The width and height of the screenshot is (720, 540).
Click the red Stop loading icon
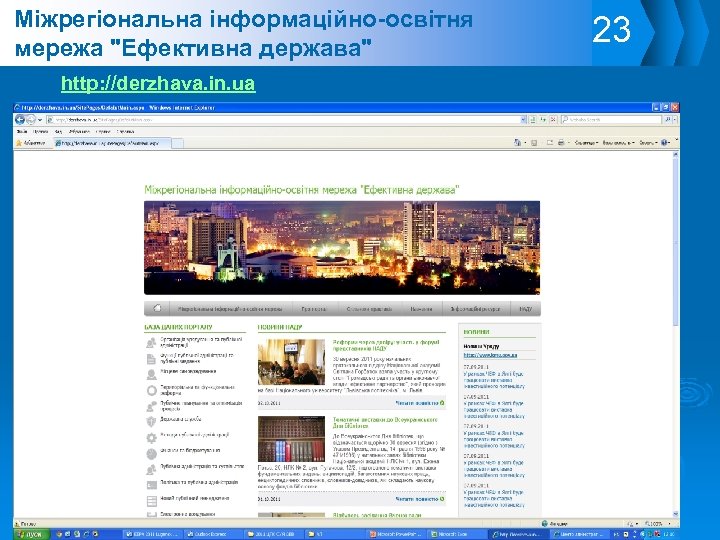553,119
